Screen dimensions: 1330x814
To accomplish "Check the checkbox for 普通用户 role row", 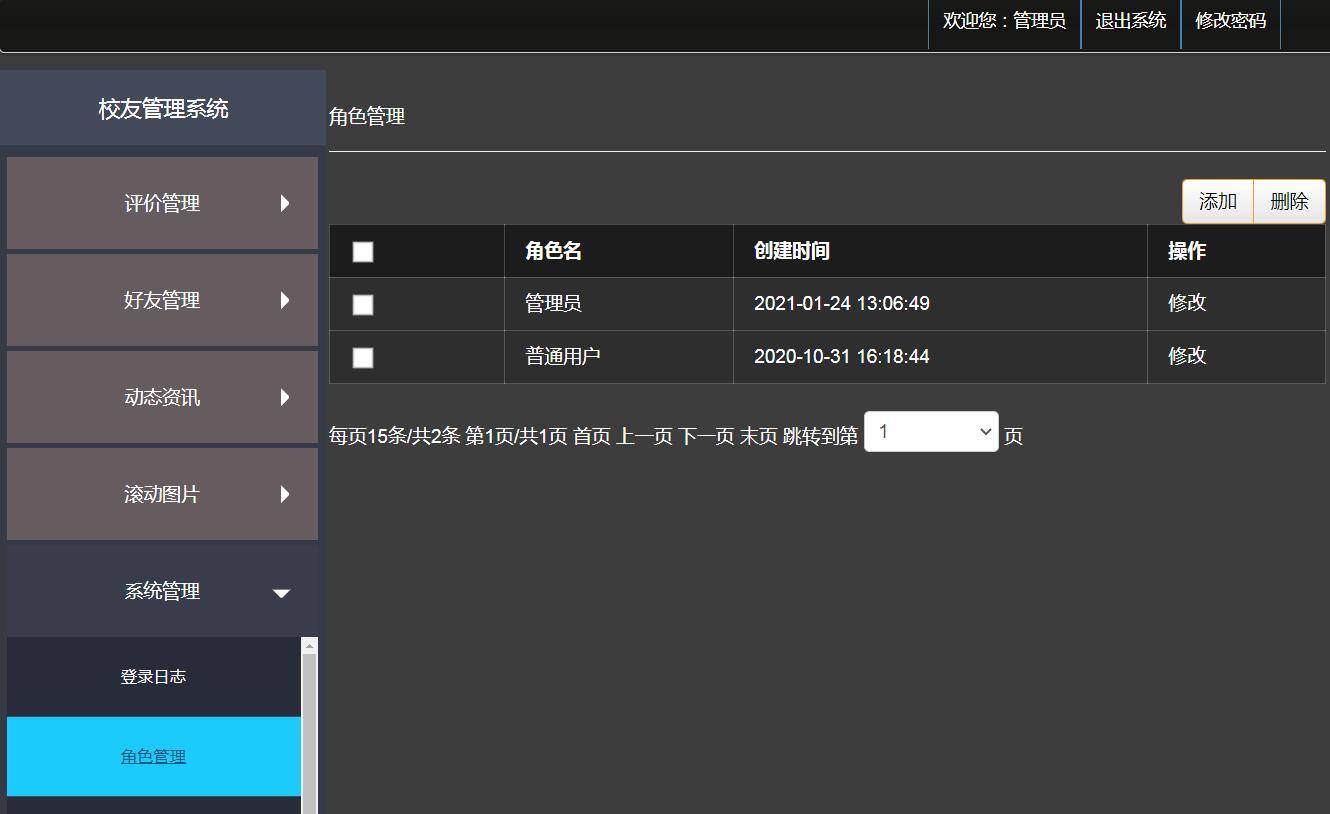I will coord(362,357).
